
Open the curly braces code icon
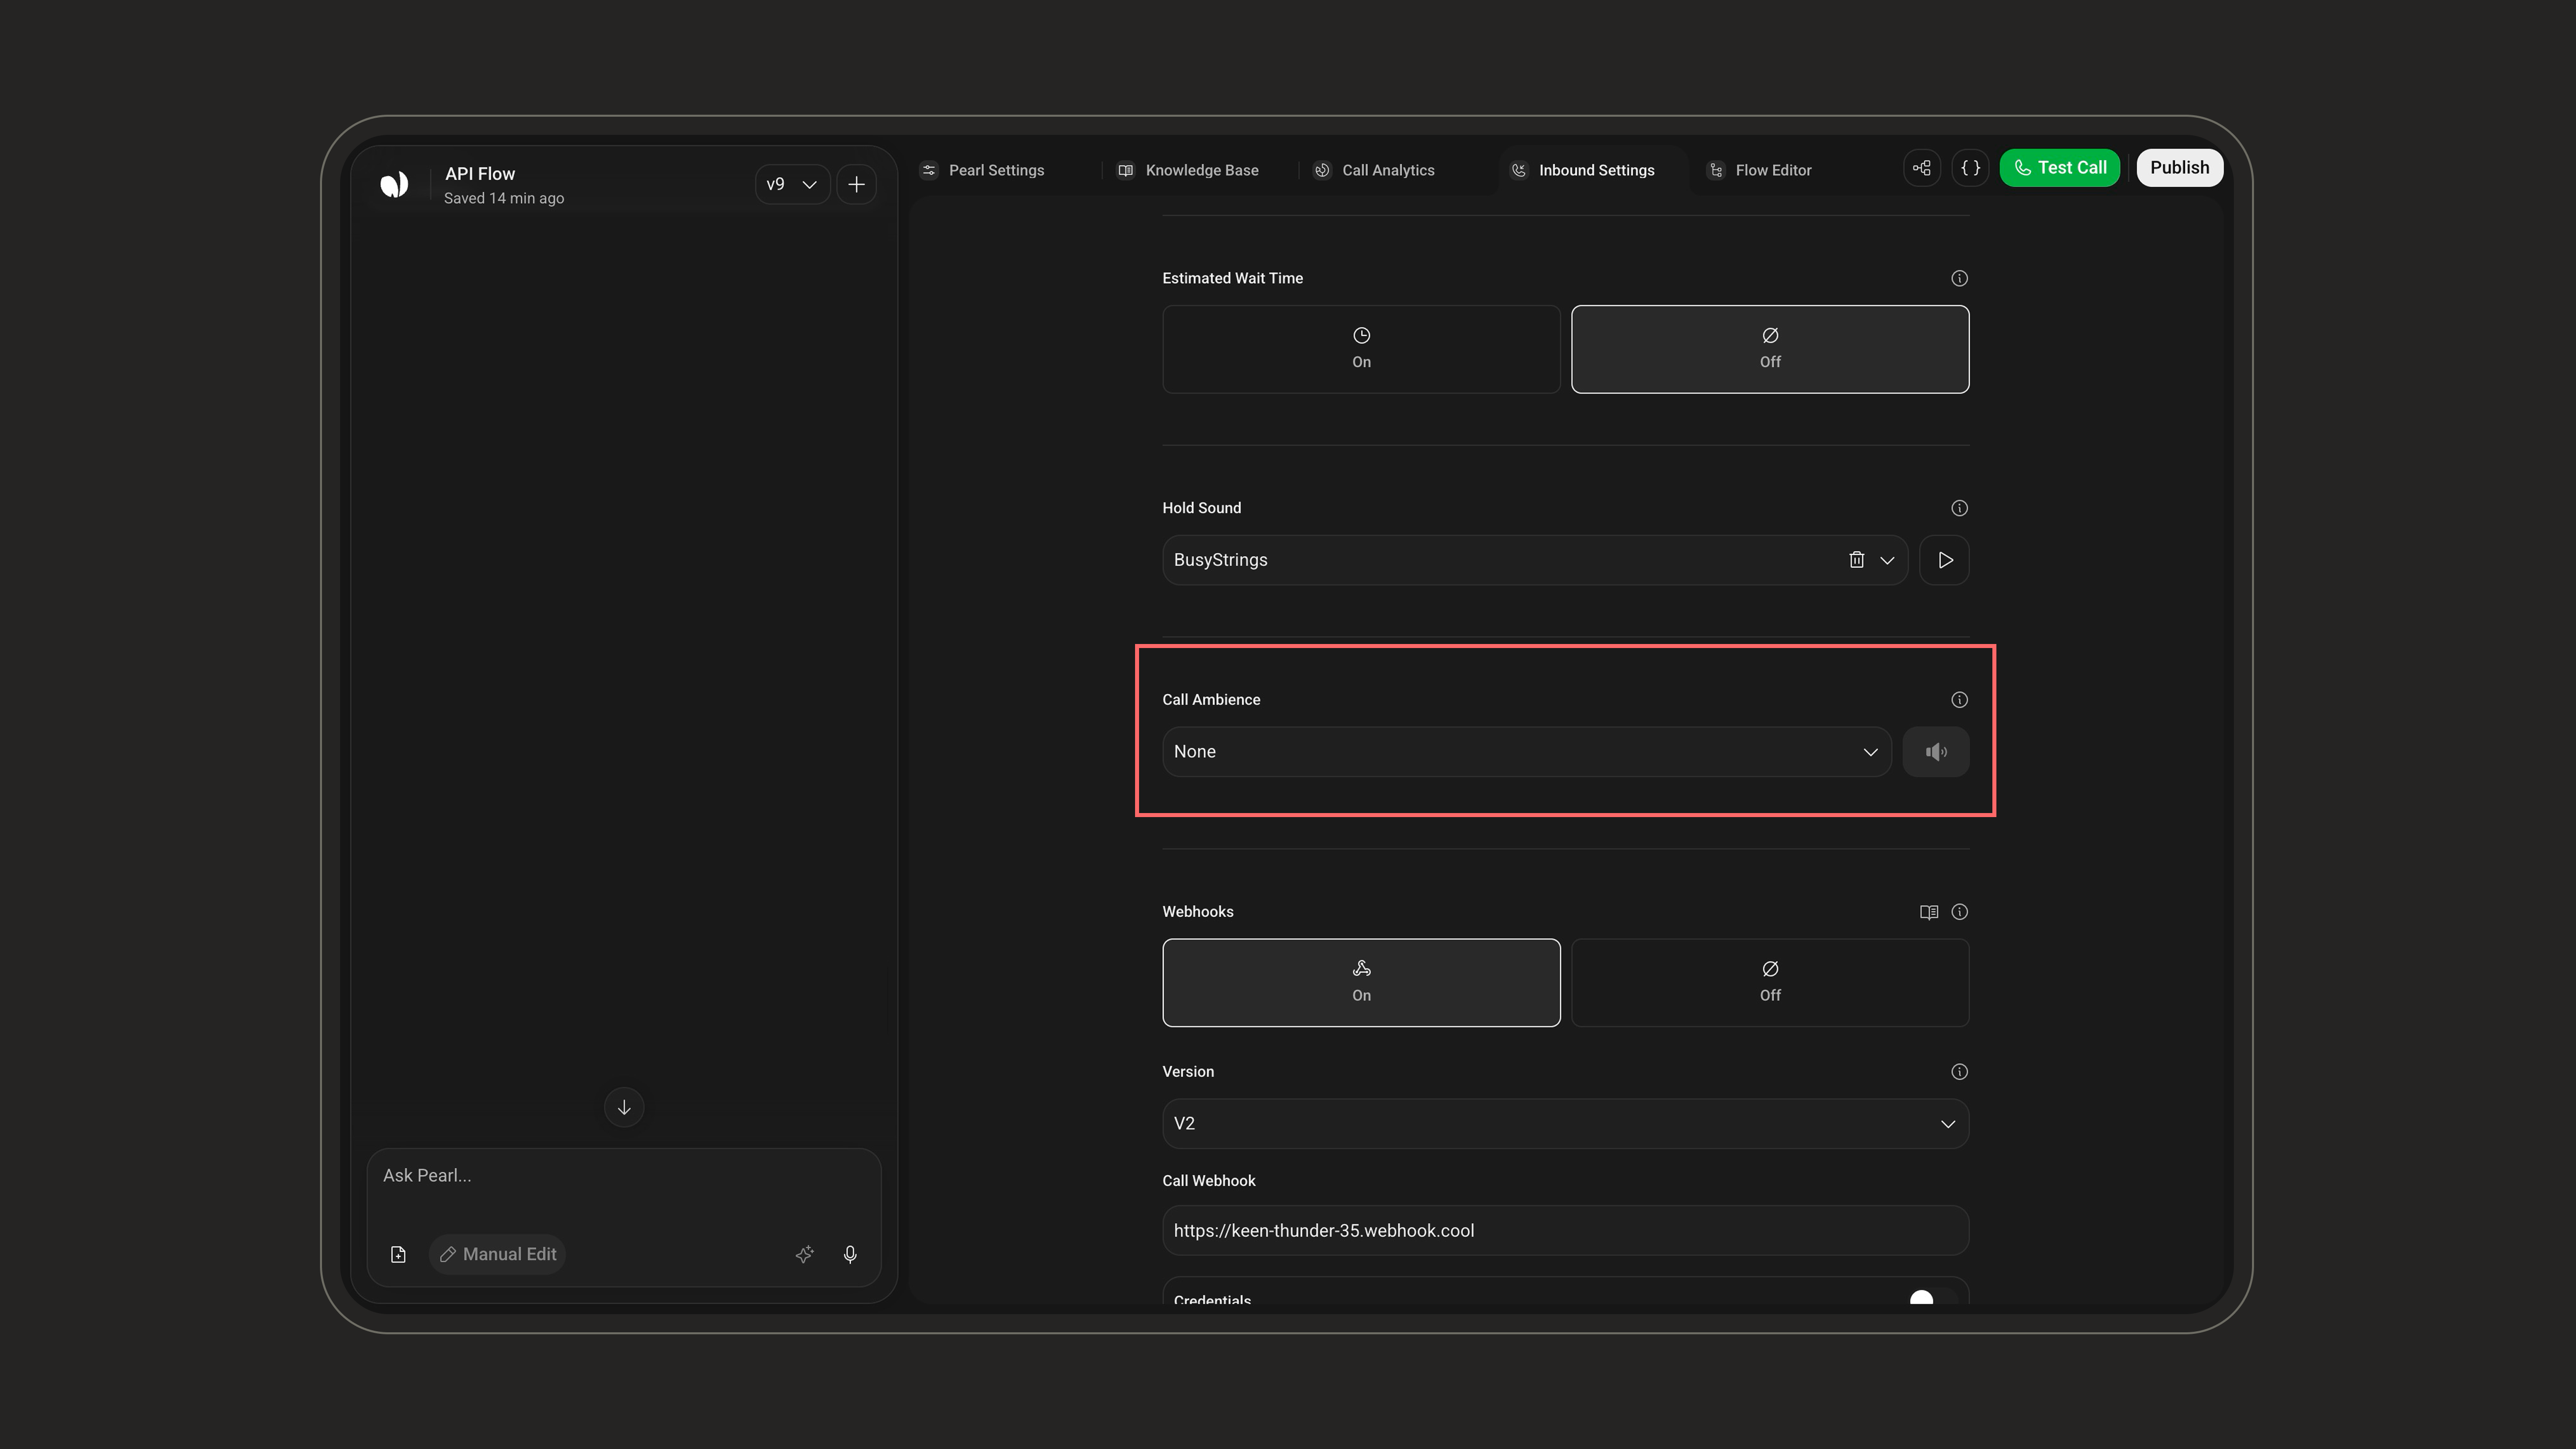click(1971, 168)
